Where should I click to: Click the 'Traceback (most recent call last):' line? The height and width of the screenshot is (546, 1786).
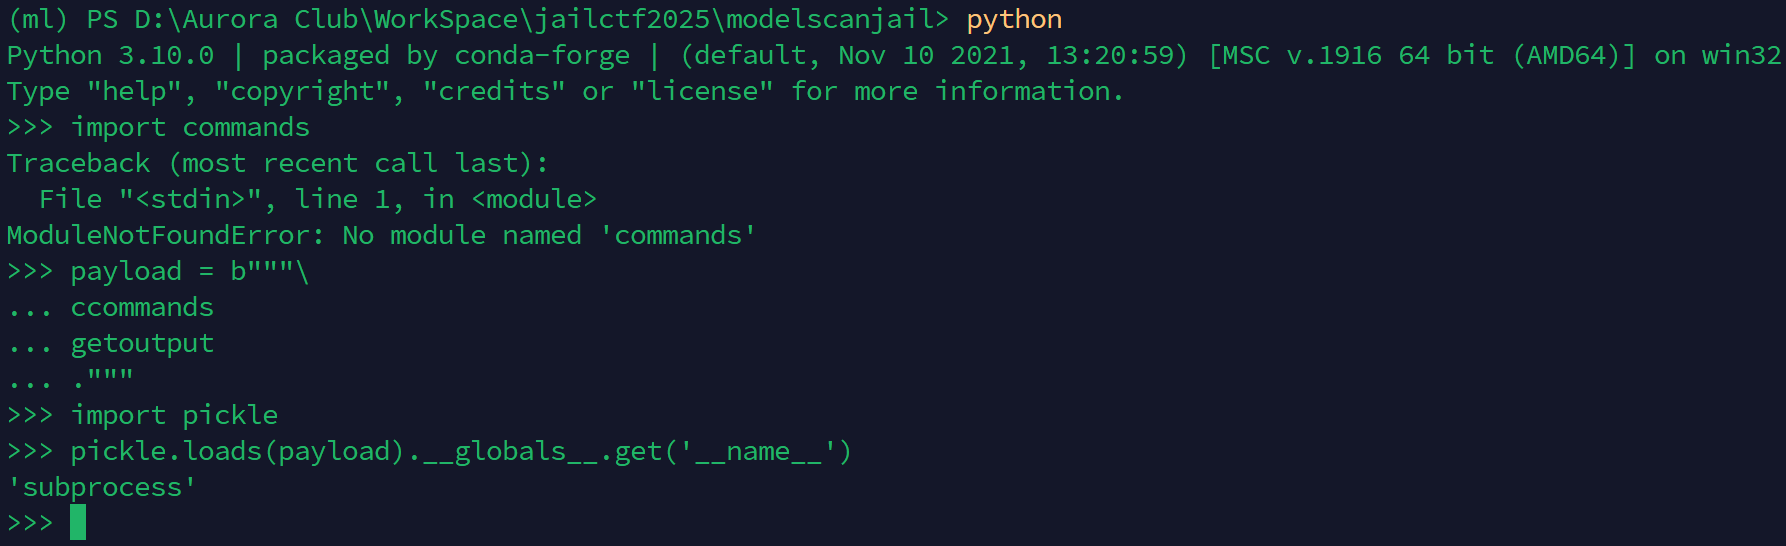pyautogui.click(x=277, y=163)
